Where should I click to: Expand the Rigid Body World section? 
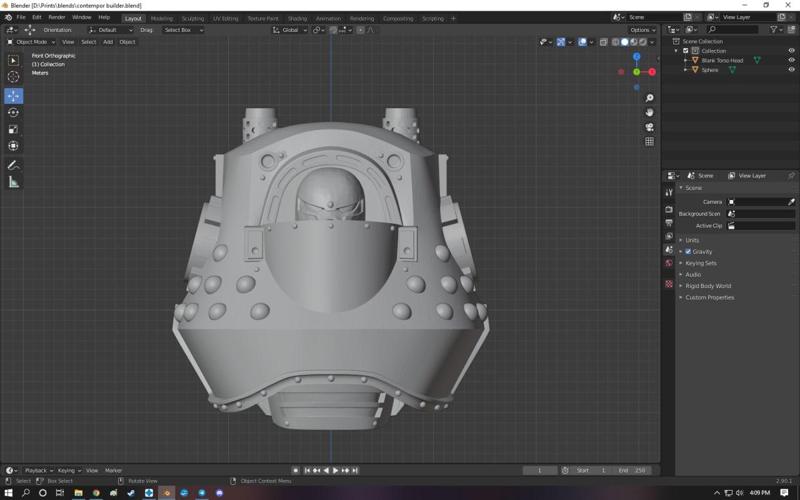click(707, 286)
